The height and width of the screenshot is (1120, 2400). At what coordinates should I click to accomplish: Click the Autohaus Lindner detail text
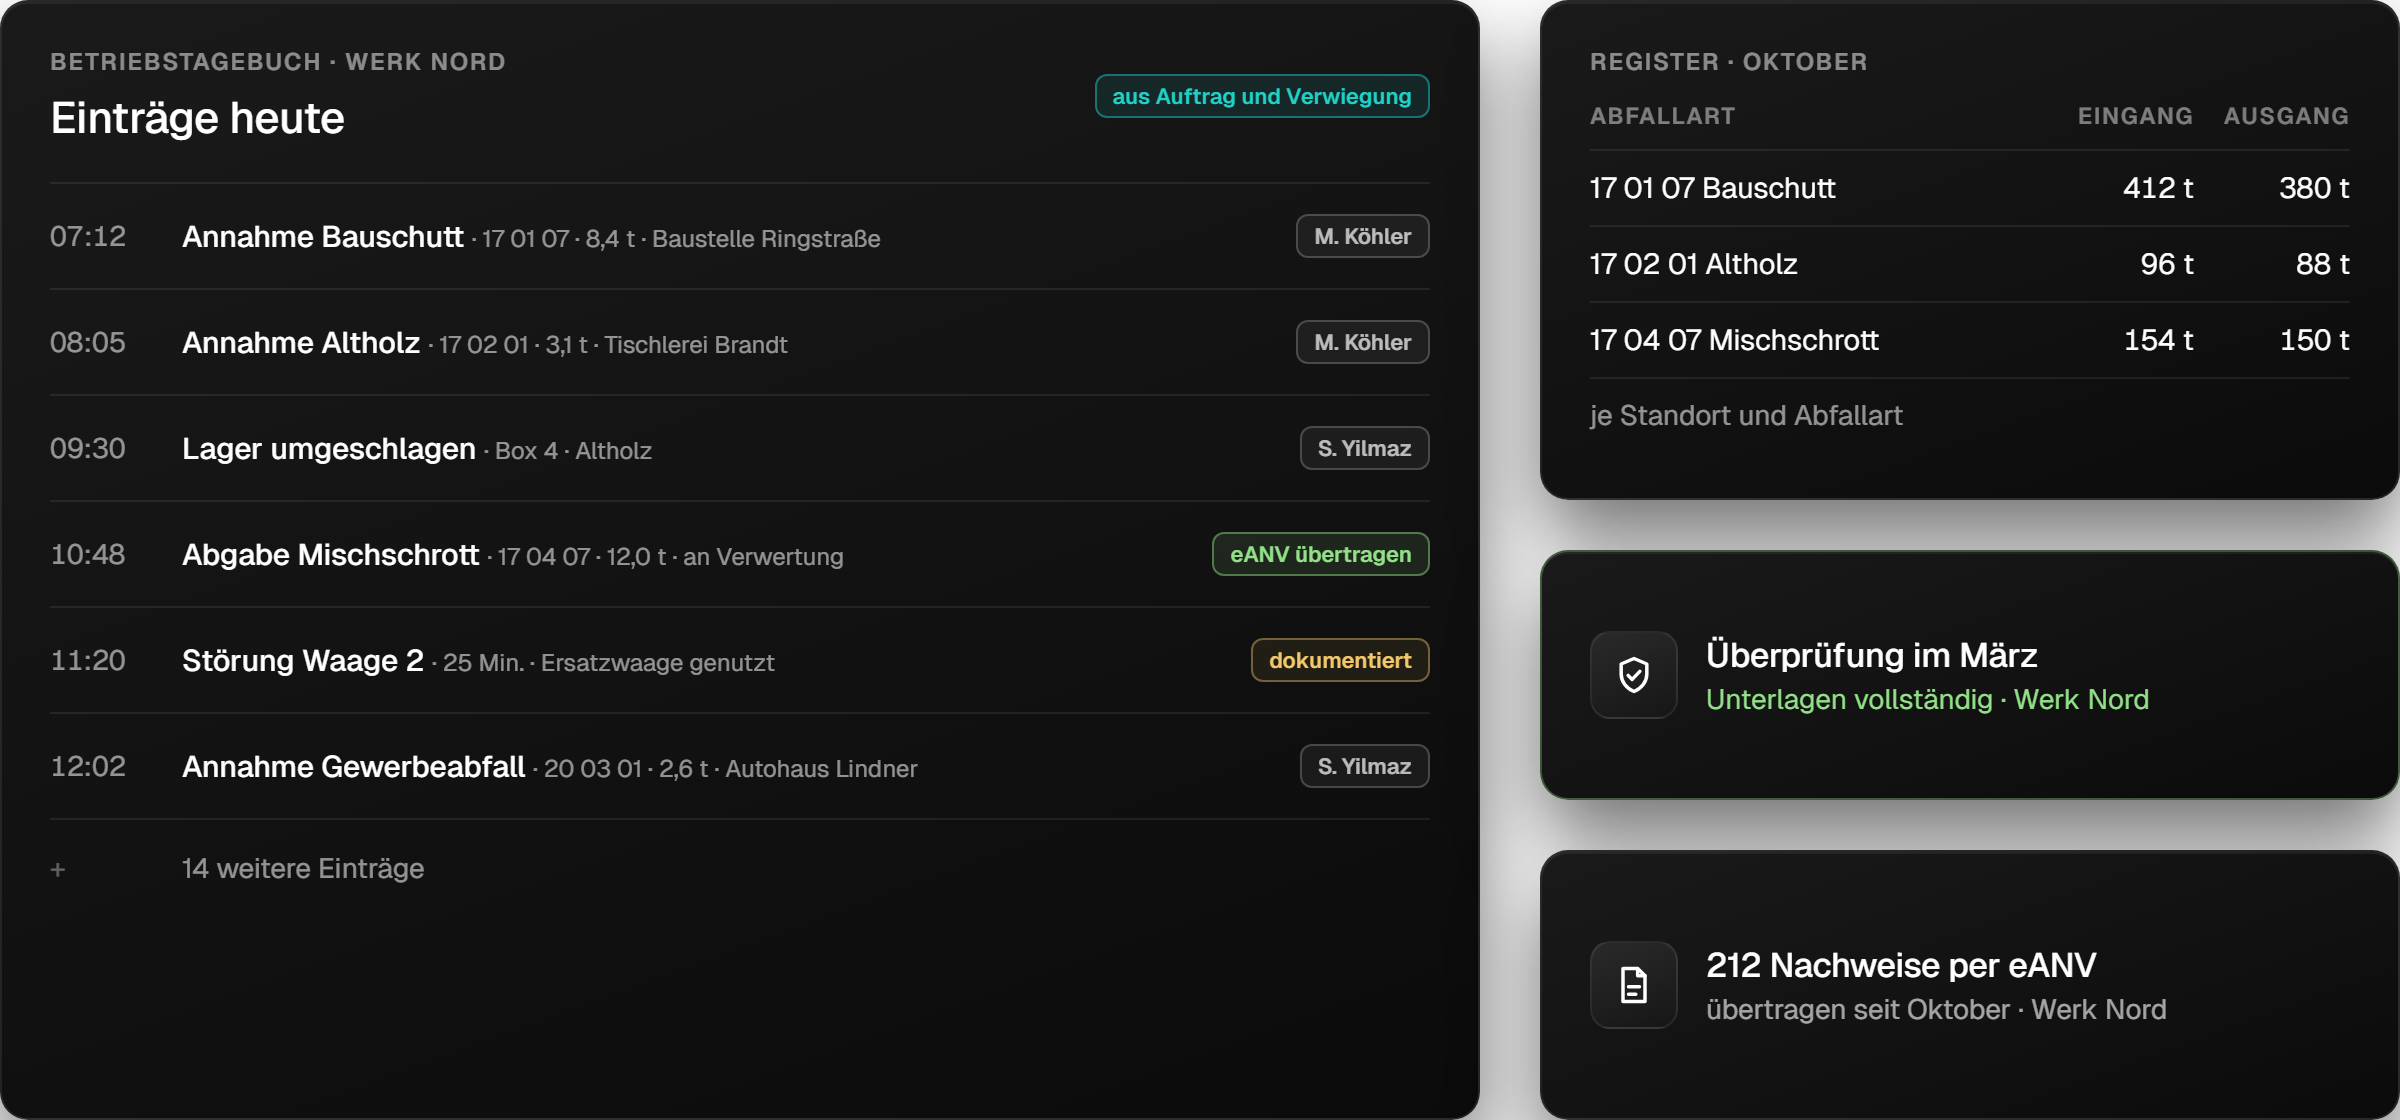(821, 769)
